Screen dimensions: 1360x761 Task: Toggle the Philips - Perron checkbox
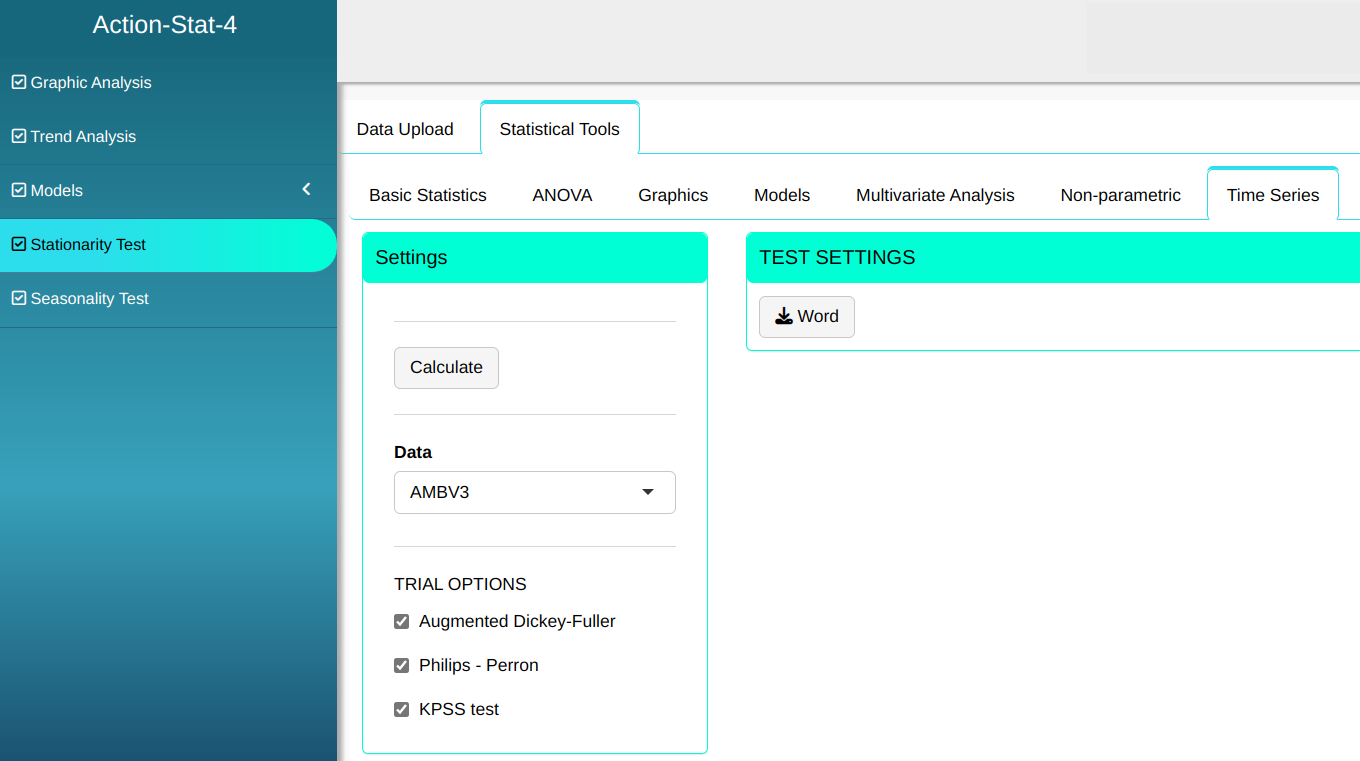[x=402, y=665]
